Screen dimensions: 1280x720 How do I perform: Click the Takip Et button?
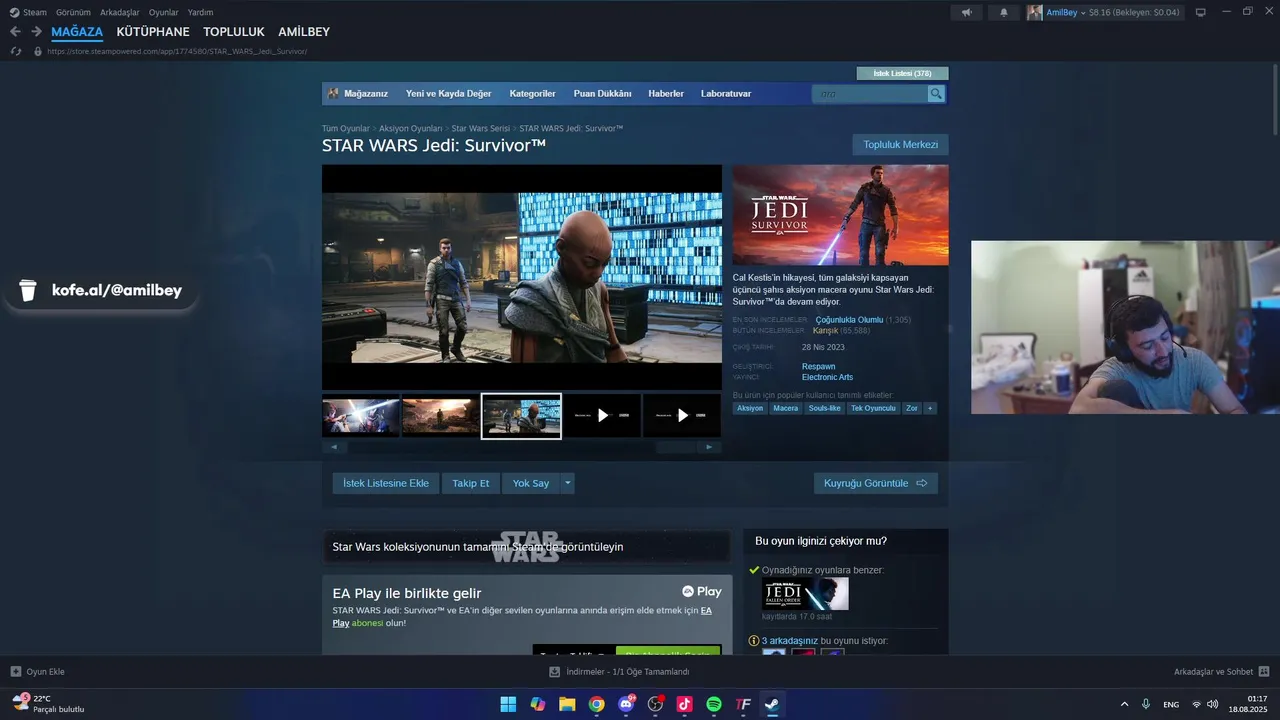point(471,483)
